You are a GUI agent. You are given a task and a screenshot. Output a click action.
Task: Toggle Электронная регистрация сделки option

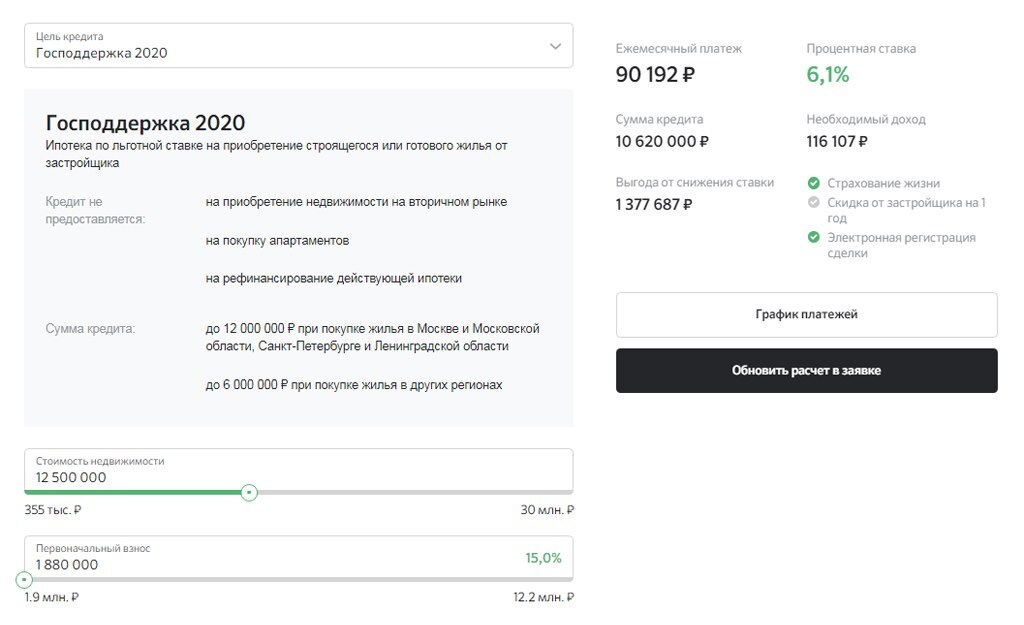tap(814, 238)
